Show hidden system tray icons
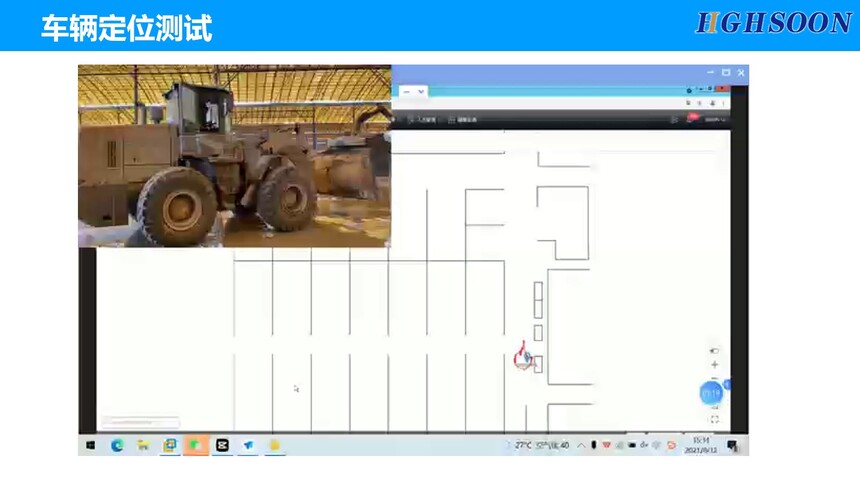 (582, 445)
